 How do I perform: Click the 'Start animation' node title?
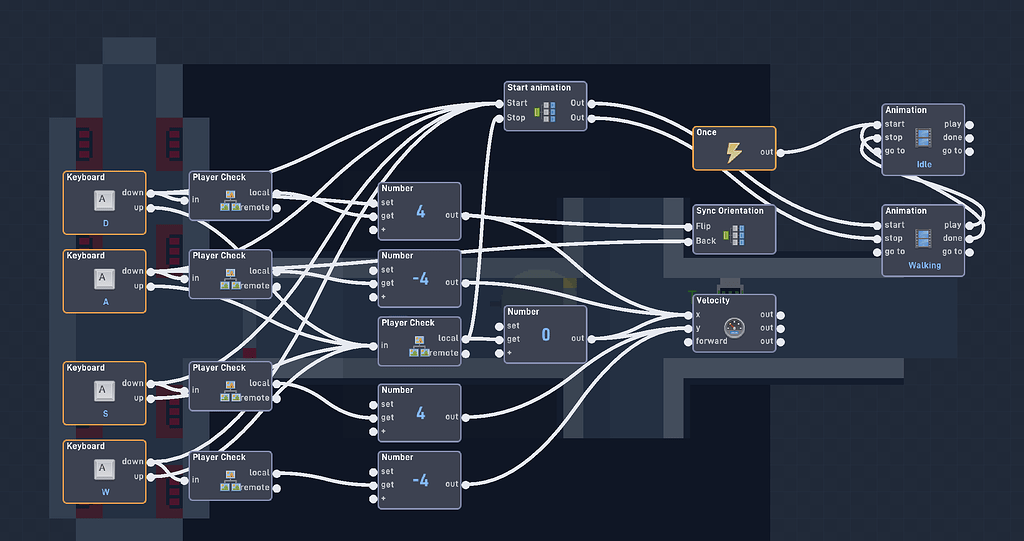click(x=539, y=88)
